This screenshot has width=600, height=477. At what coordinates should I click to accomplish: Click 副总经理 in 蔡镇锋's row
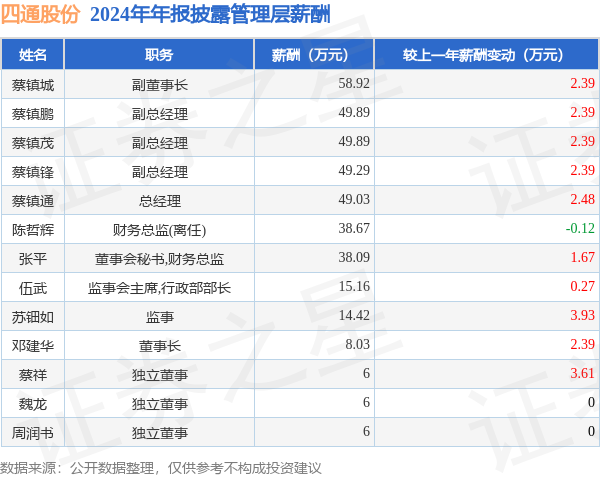(x=160, y=172)
